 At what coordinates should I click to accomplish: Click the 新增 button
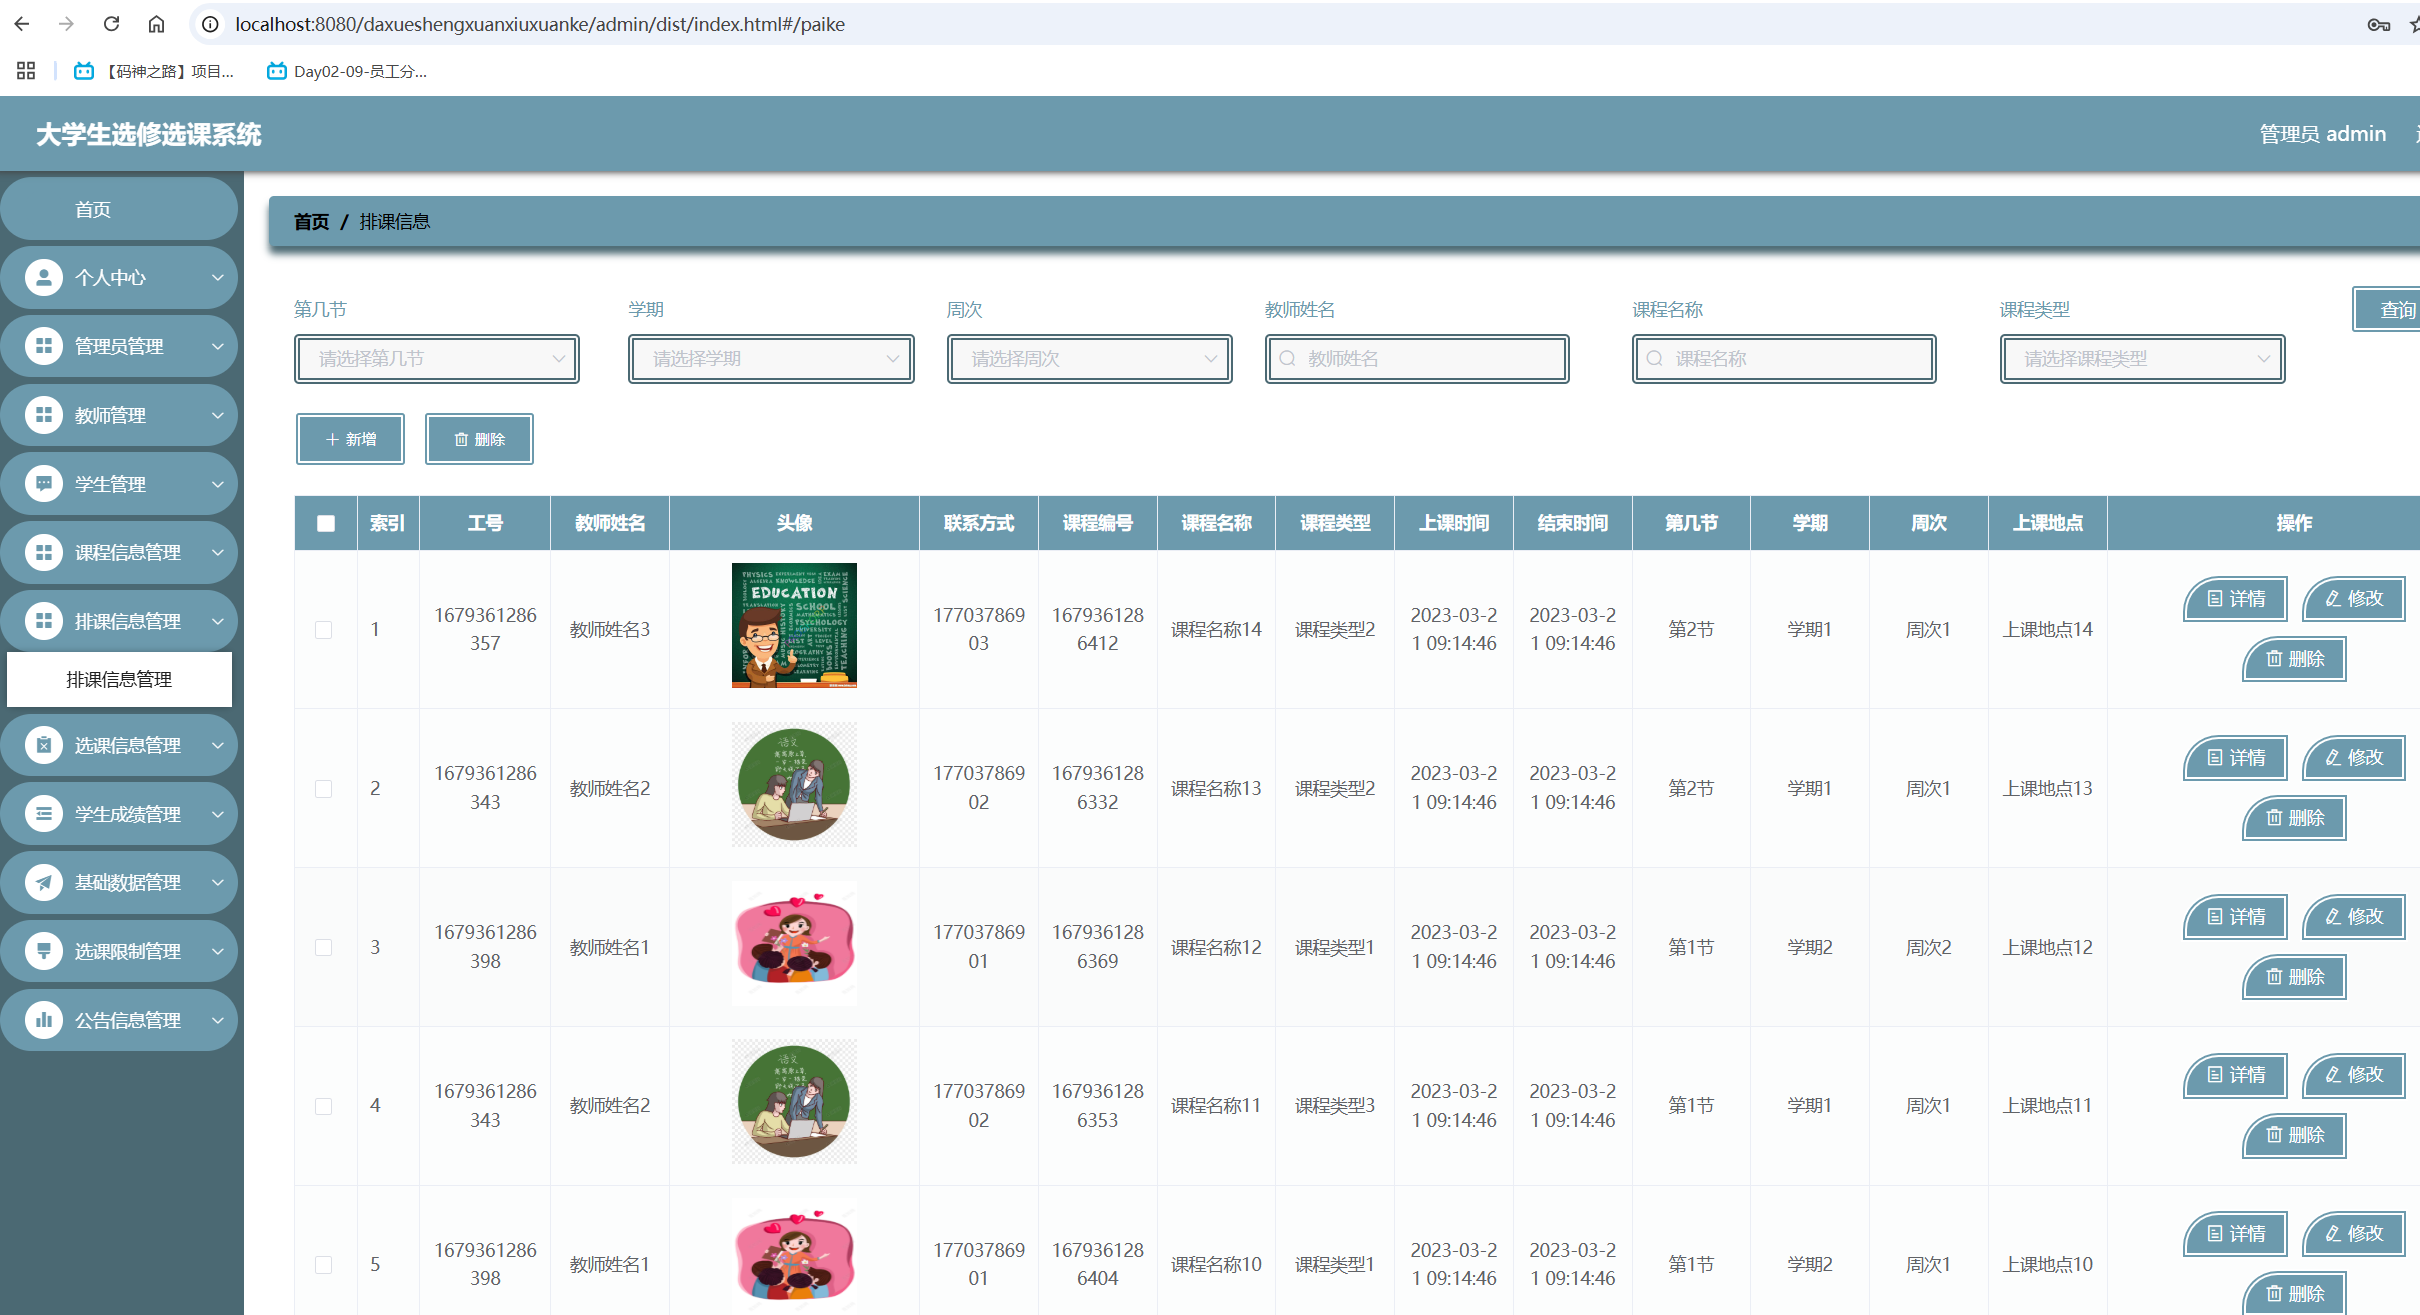tap(350, 439)
